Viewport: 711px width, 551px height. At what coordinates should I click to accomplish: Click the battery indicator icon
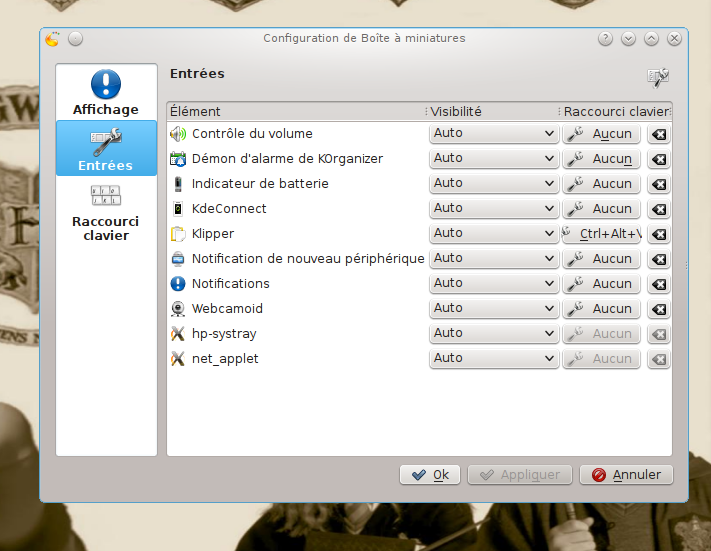point(178,184)
